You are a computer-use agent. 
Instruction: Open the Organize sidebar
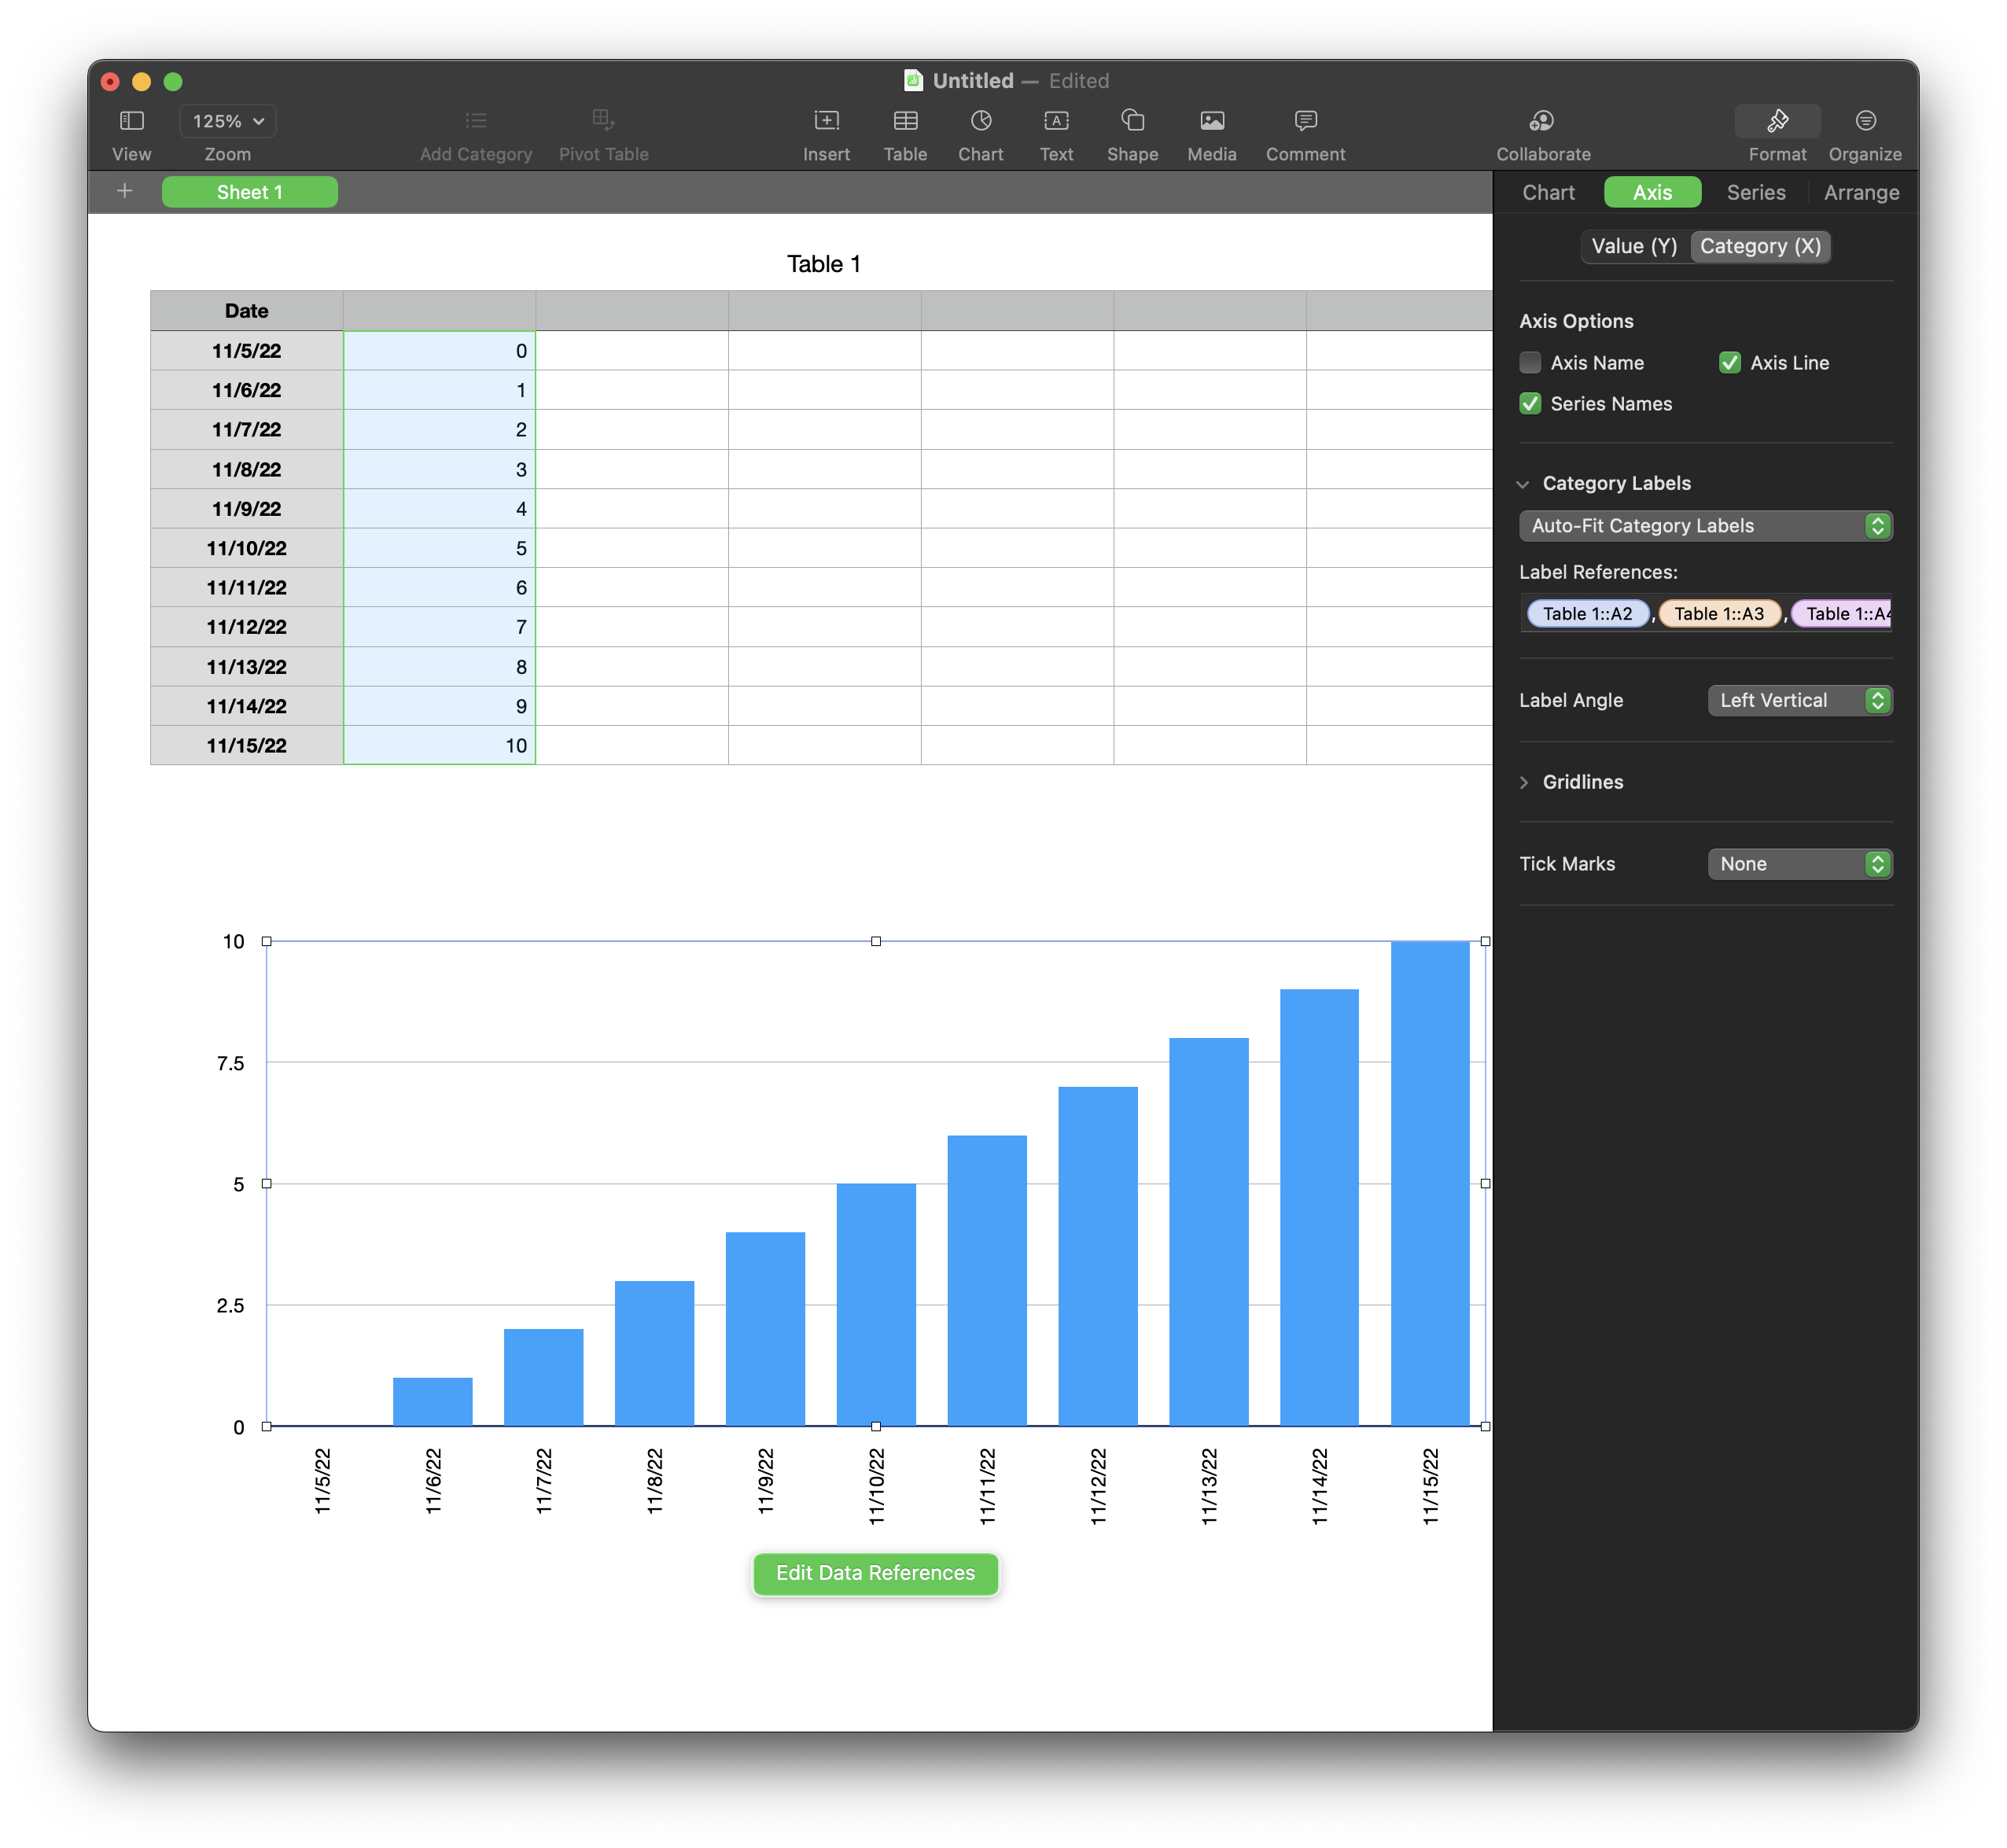1865,122
